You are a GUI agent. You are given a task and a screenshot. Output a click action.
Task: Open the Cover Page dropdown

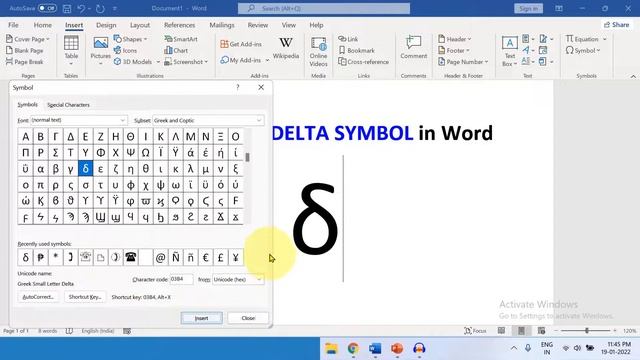pyautogui.click(x=28, y=39)
